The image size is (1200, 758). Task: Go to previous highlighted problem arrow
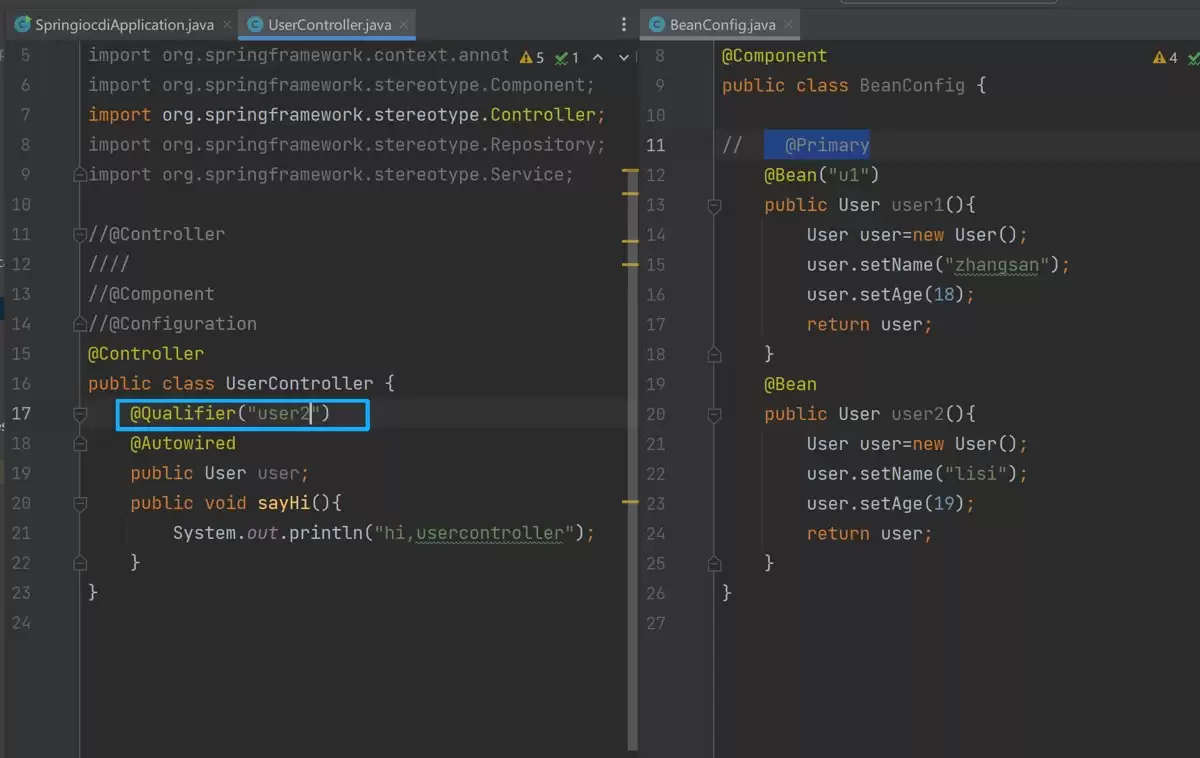click(x=598, y=58)
